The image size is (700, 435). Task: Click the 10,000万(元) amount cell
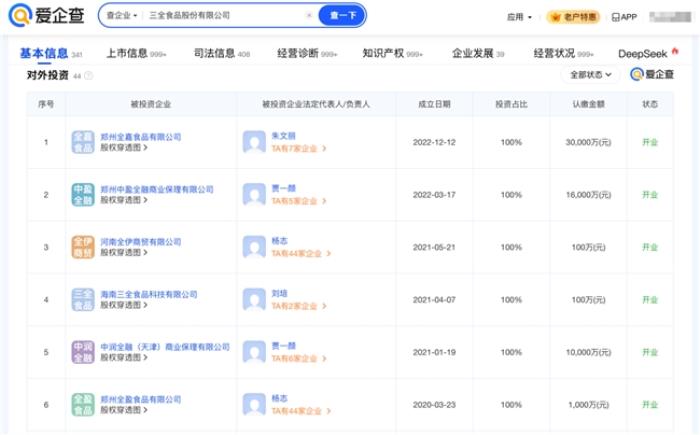click(x=588, y=352)
